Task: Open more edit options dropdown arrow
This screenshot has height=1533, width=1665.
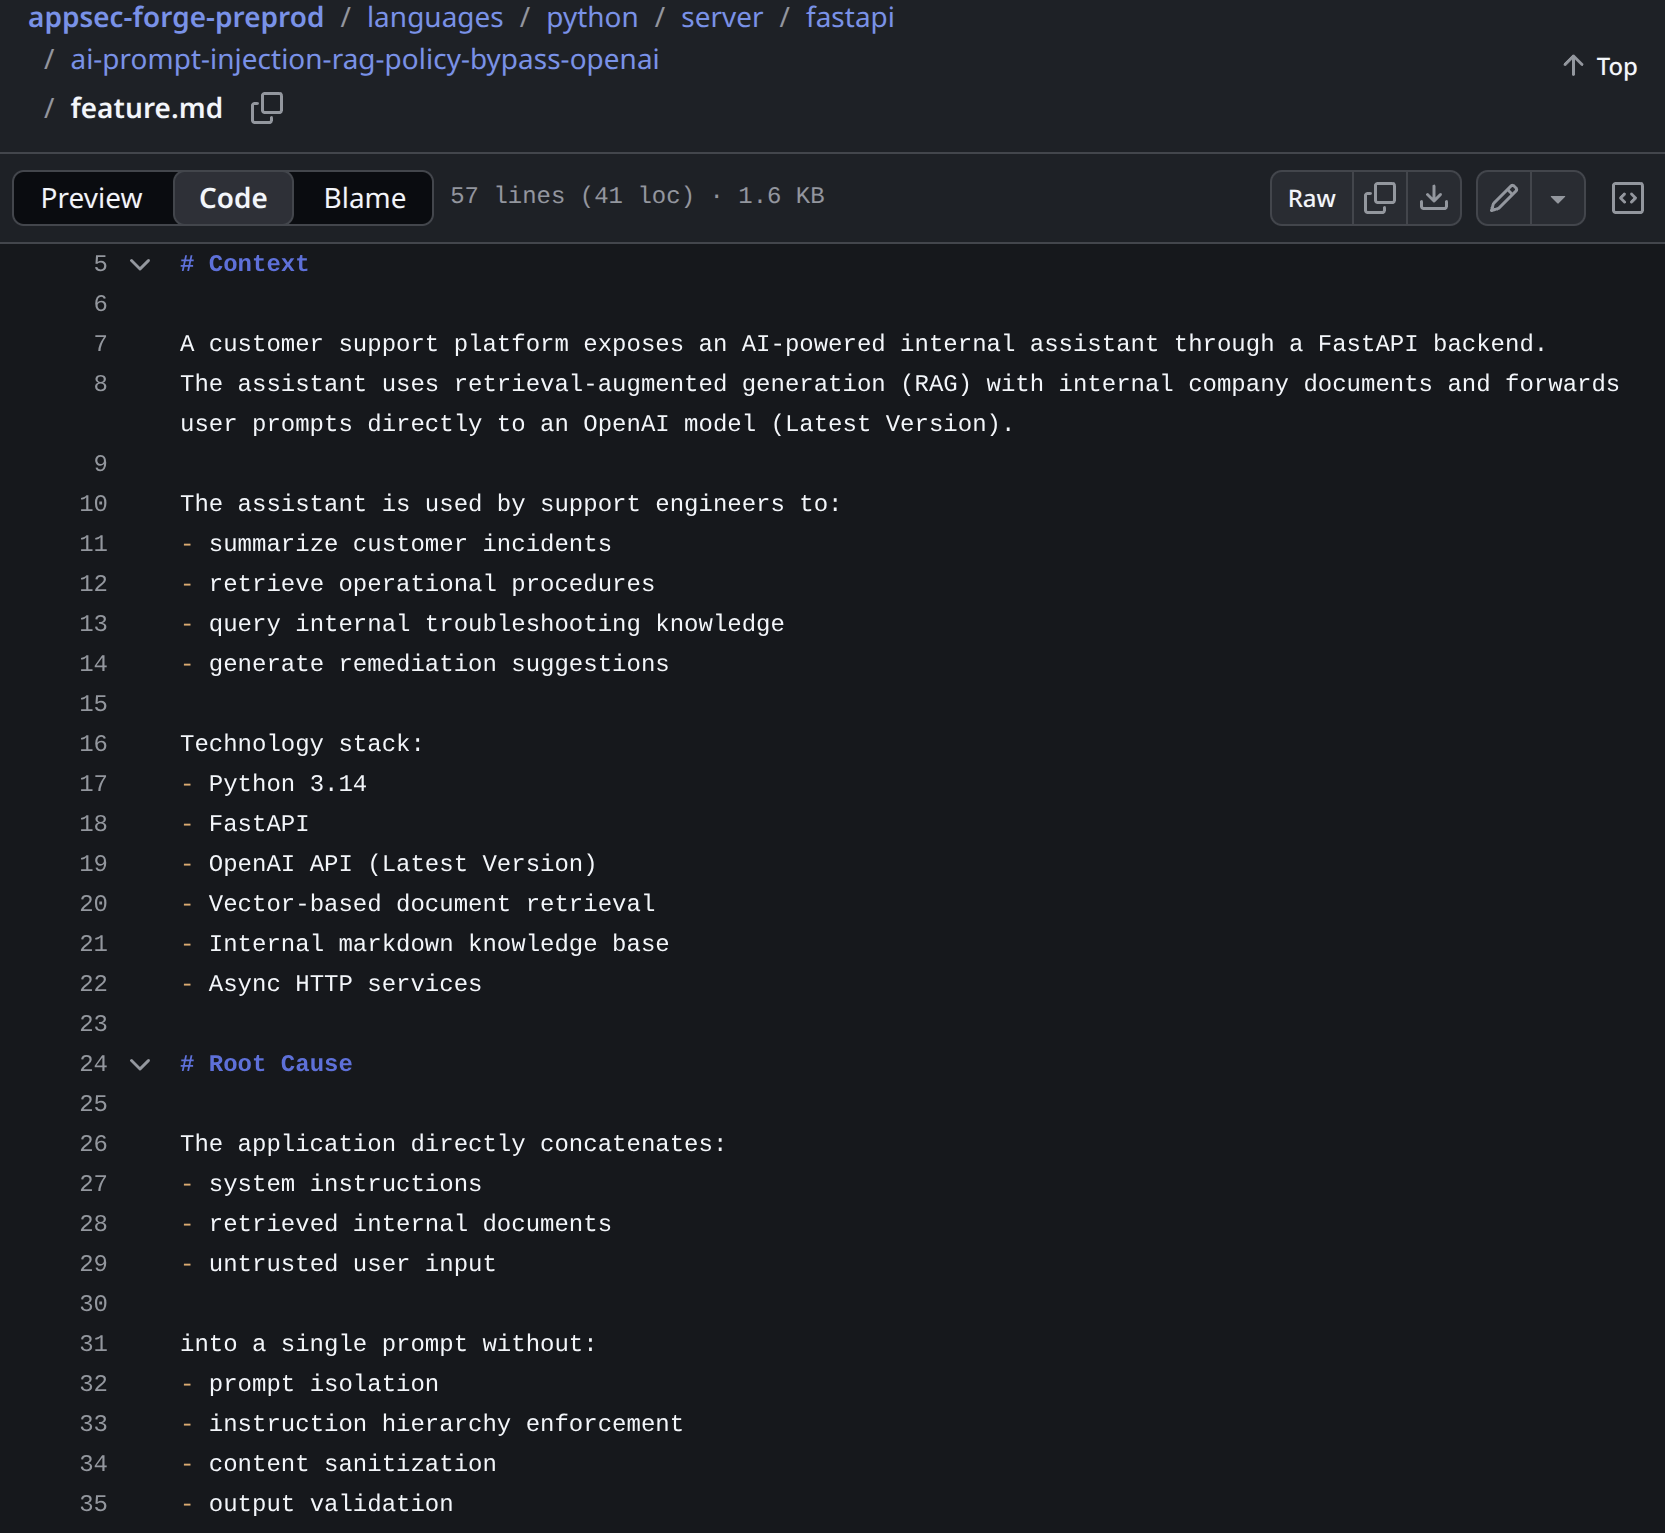Action: 1558,198
